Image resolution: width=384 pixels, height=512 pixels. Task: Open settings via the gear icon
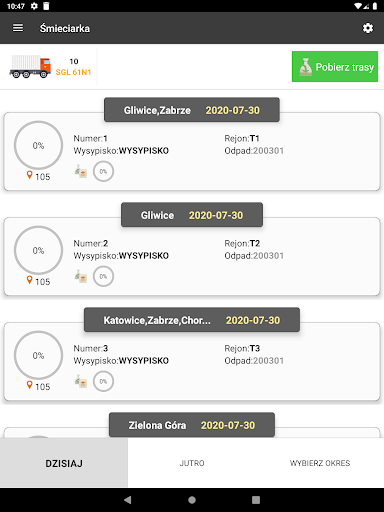pos(368,28)
